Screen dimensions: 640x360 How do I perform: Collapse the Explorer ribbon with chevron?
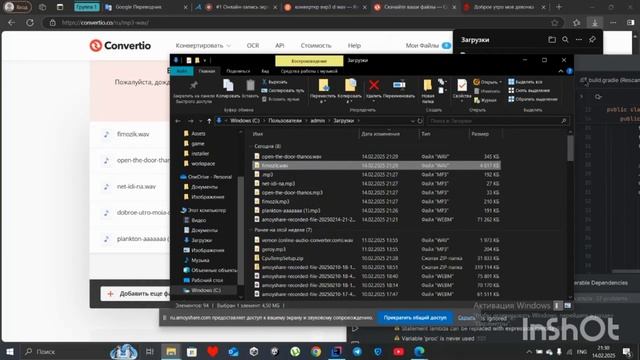click(x=561, y=71)
